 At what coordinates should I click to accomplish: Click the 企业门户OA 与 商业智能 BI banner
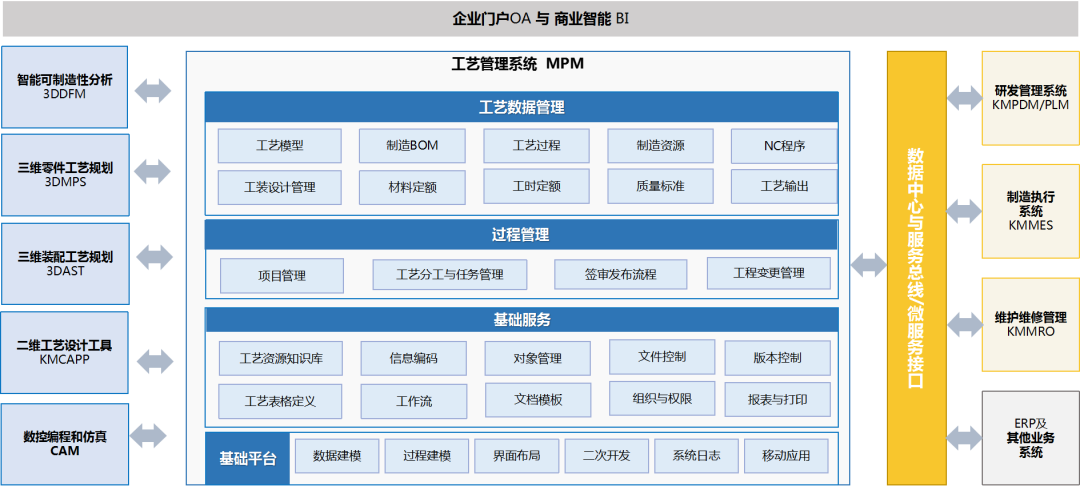[x=540, y=19]
